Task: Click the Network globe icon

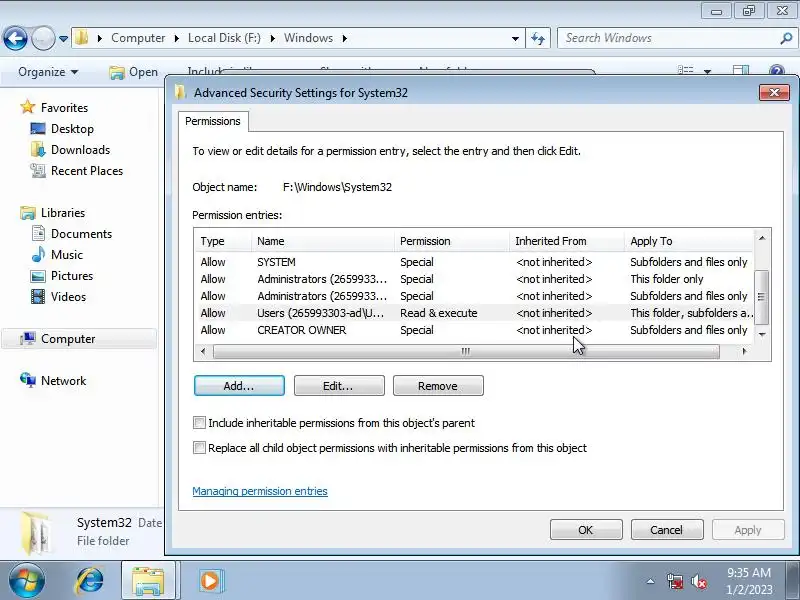Action: click(x=28, y=380)
